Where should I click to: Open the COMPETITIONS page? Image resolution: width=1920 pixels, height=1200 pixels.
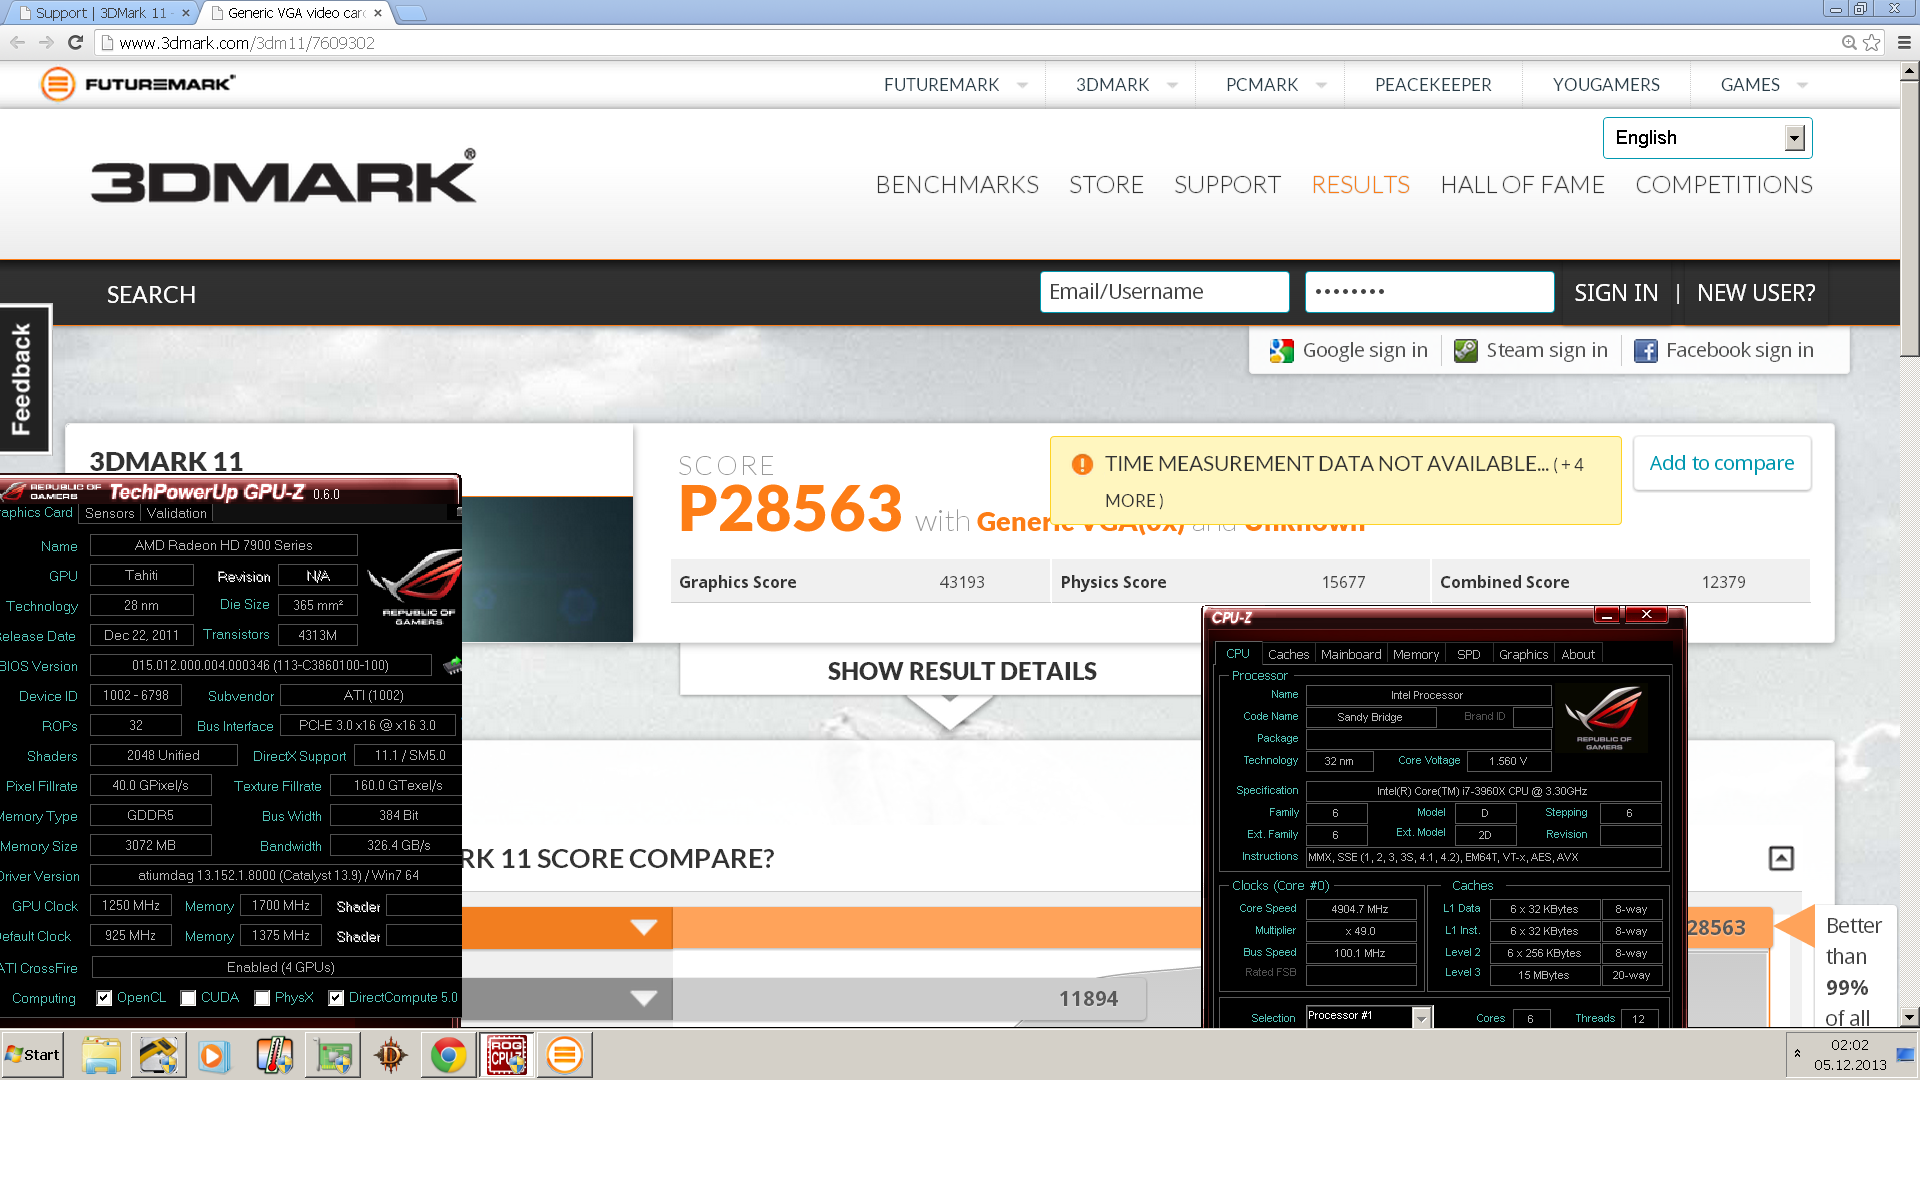(x=1724, y=185)
